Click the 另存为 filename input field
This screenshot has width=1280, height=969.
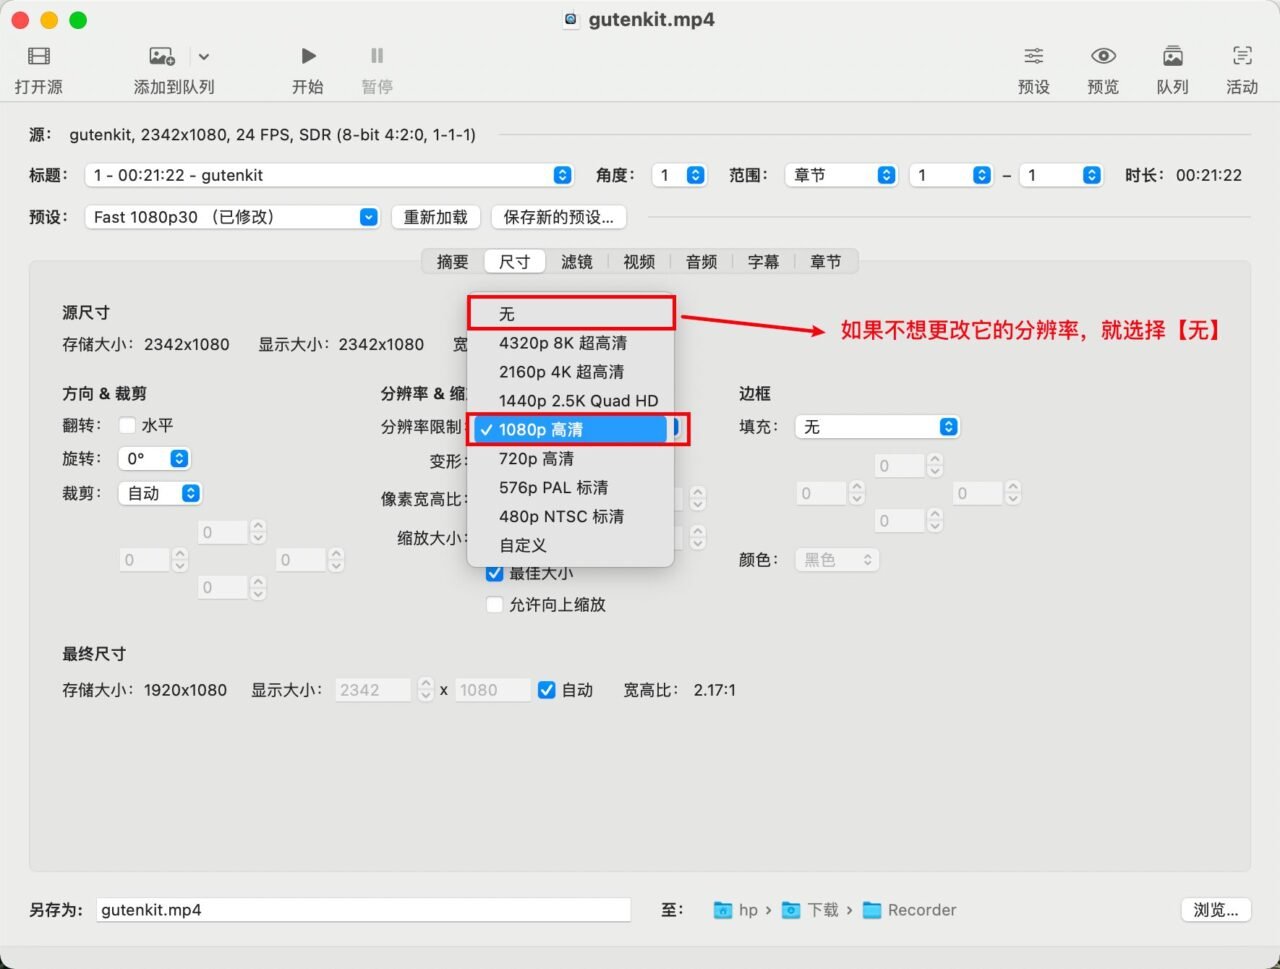[x=364, y=910]
